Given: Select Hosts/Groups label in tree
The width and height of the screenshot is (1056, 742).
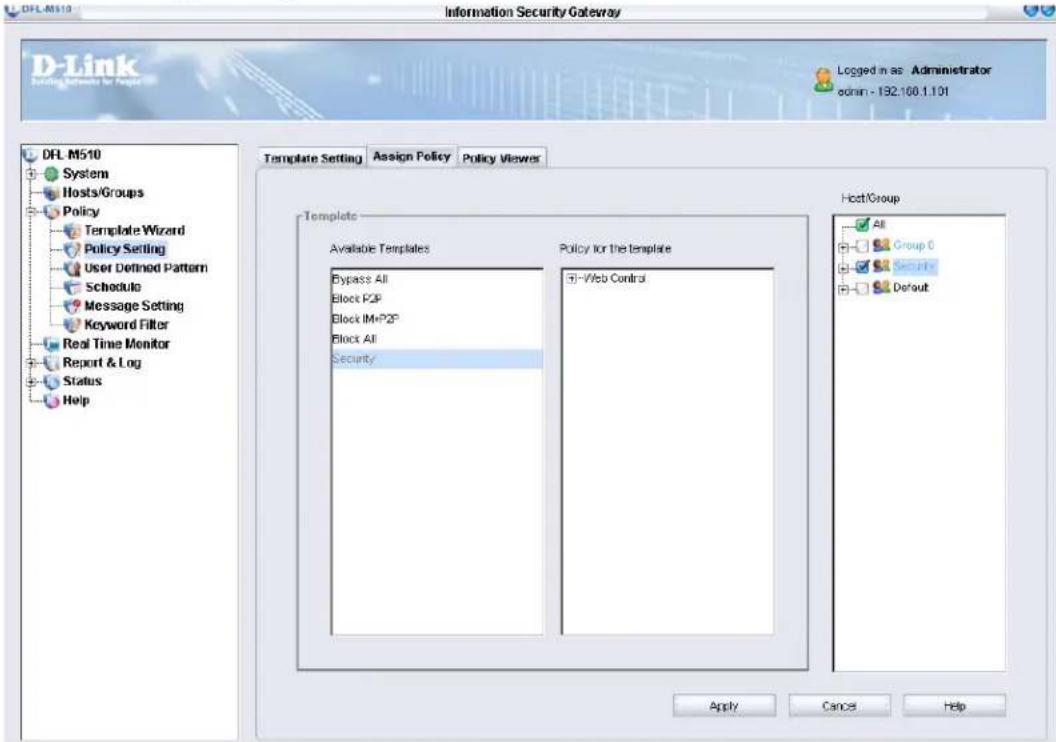Looking at the screenshot, I should pyautogui.click(x=103, y=193).
